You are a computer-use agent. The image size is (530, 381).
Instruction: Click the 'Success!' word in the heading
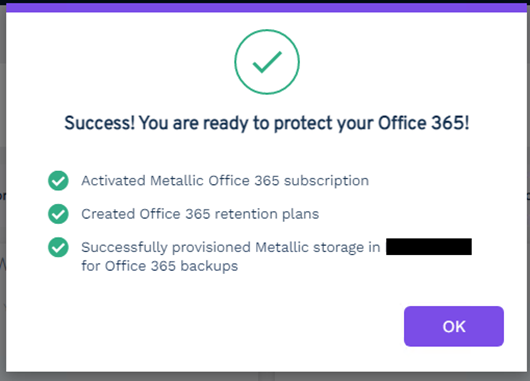coord(100,123)
